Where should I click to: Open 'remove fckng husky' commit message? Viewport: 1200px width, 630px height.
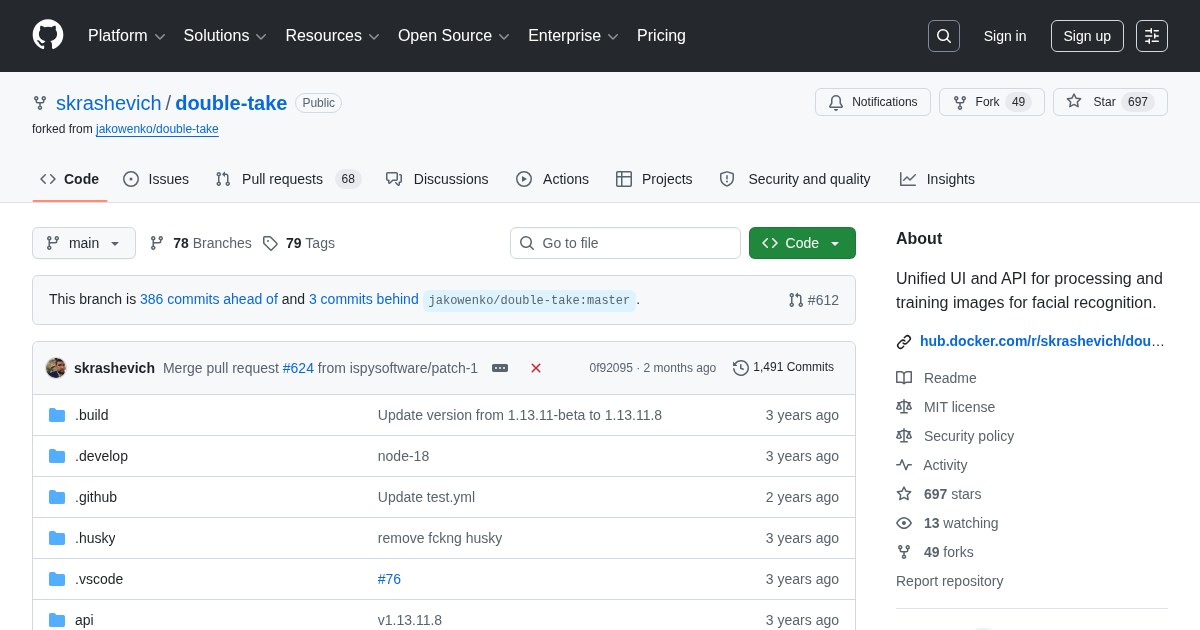pos(440,538)
